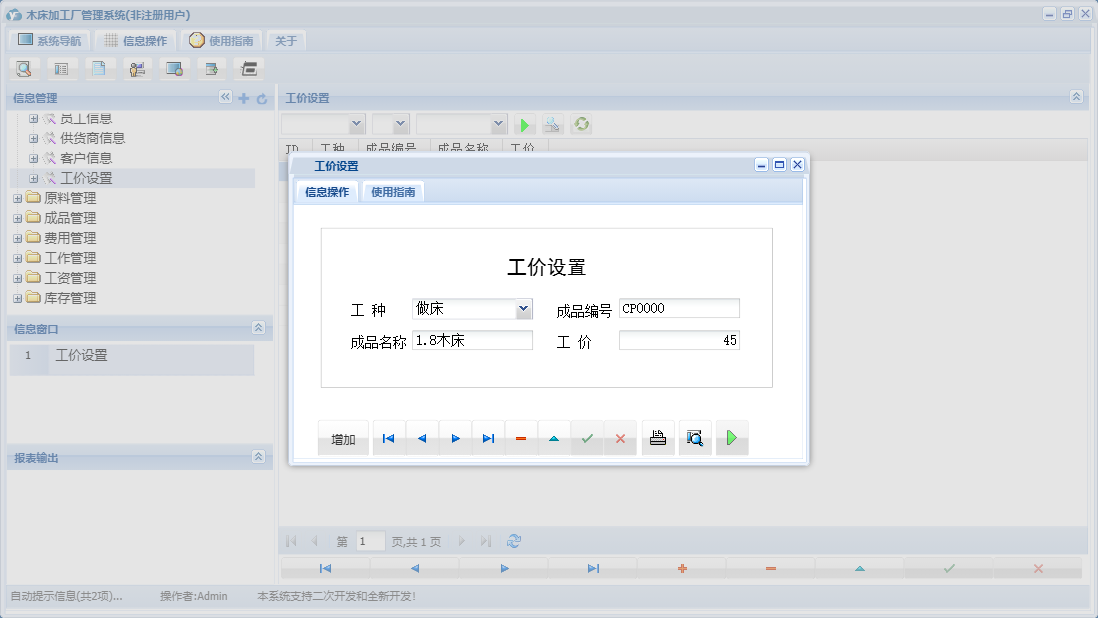Click the green run arrow beside the dropdowns

coord(524,124)
